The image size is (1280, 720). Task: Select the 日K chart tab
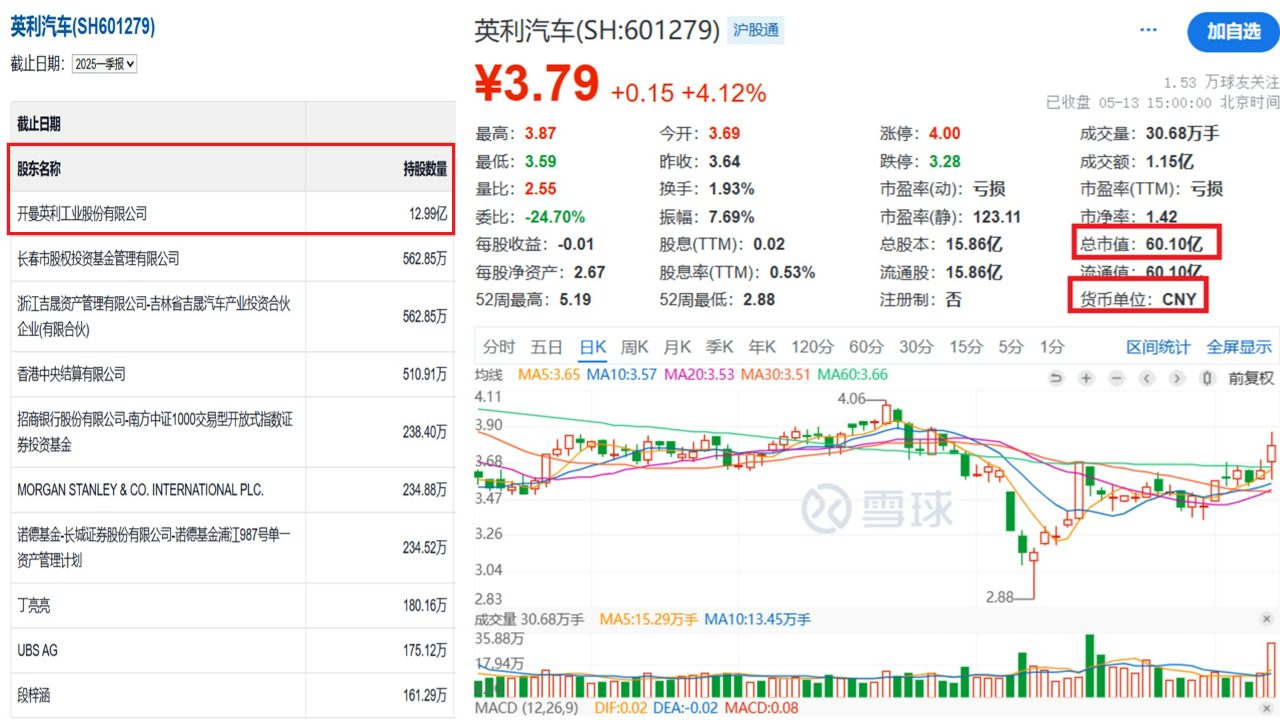592,347
